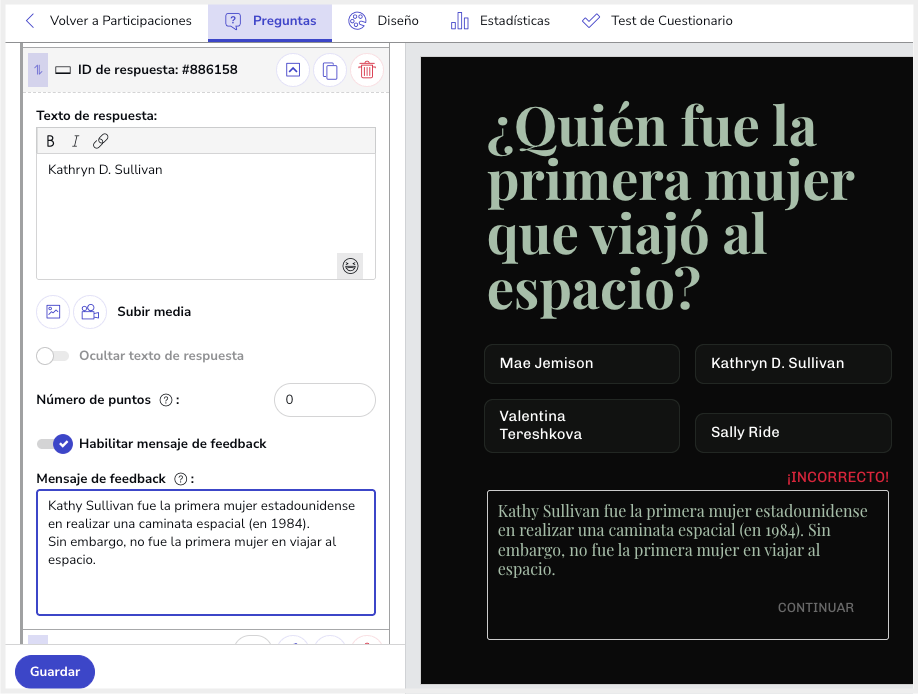Open the Test de Cuestionario tab

[x=656, y=20]
